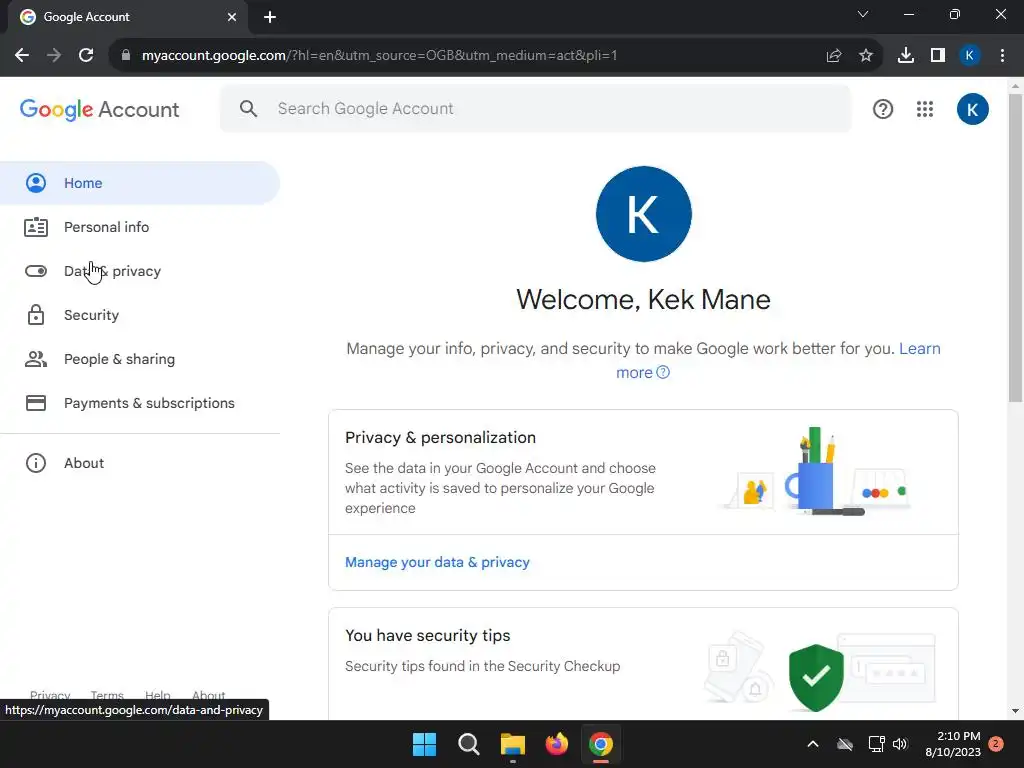Go back in browser history
Image resolution: width=1024 pixels, height=768 pixels.
(22, 56)
